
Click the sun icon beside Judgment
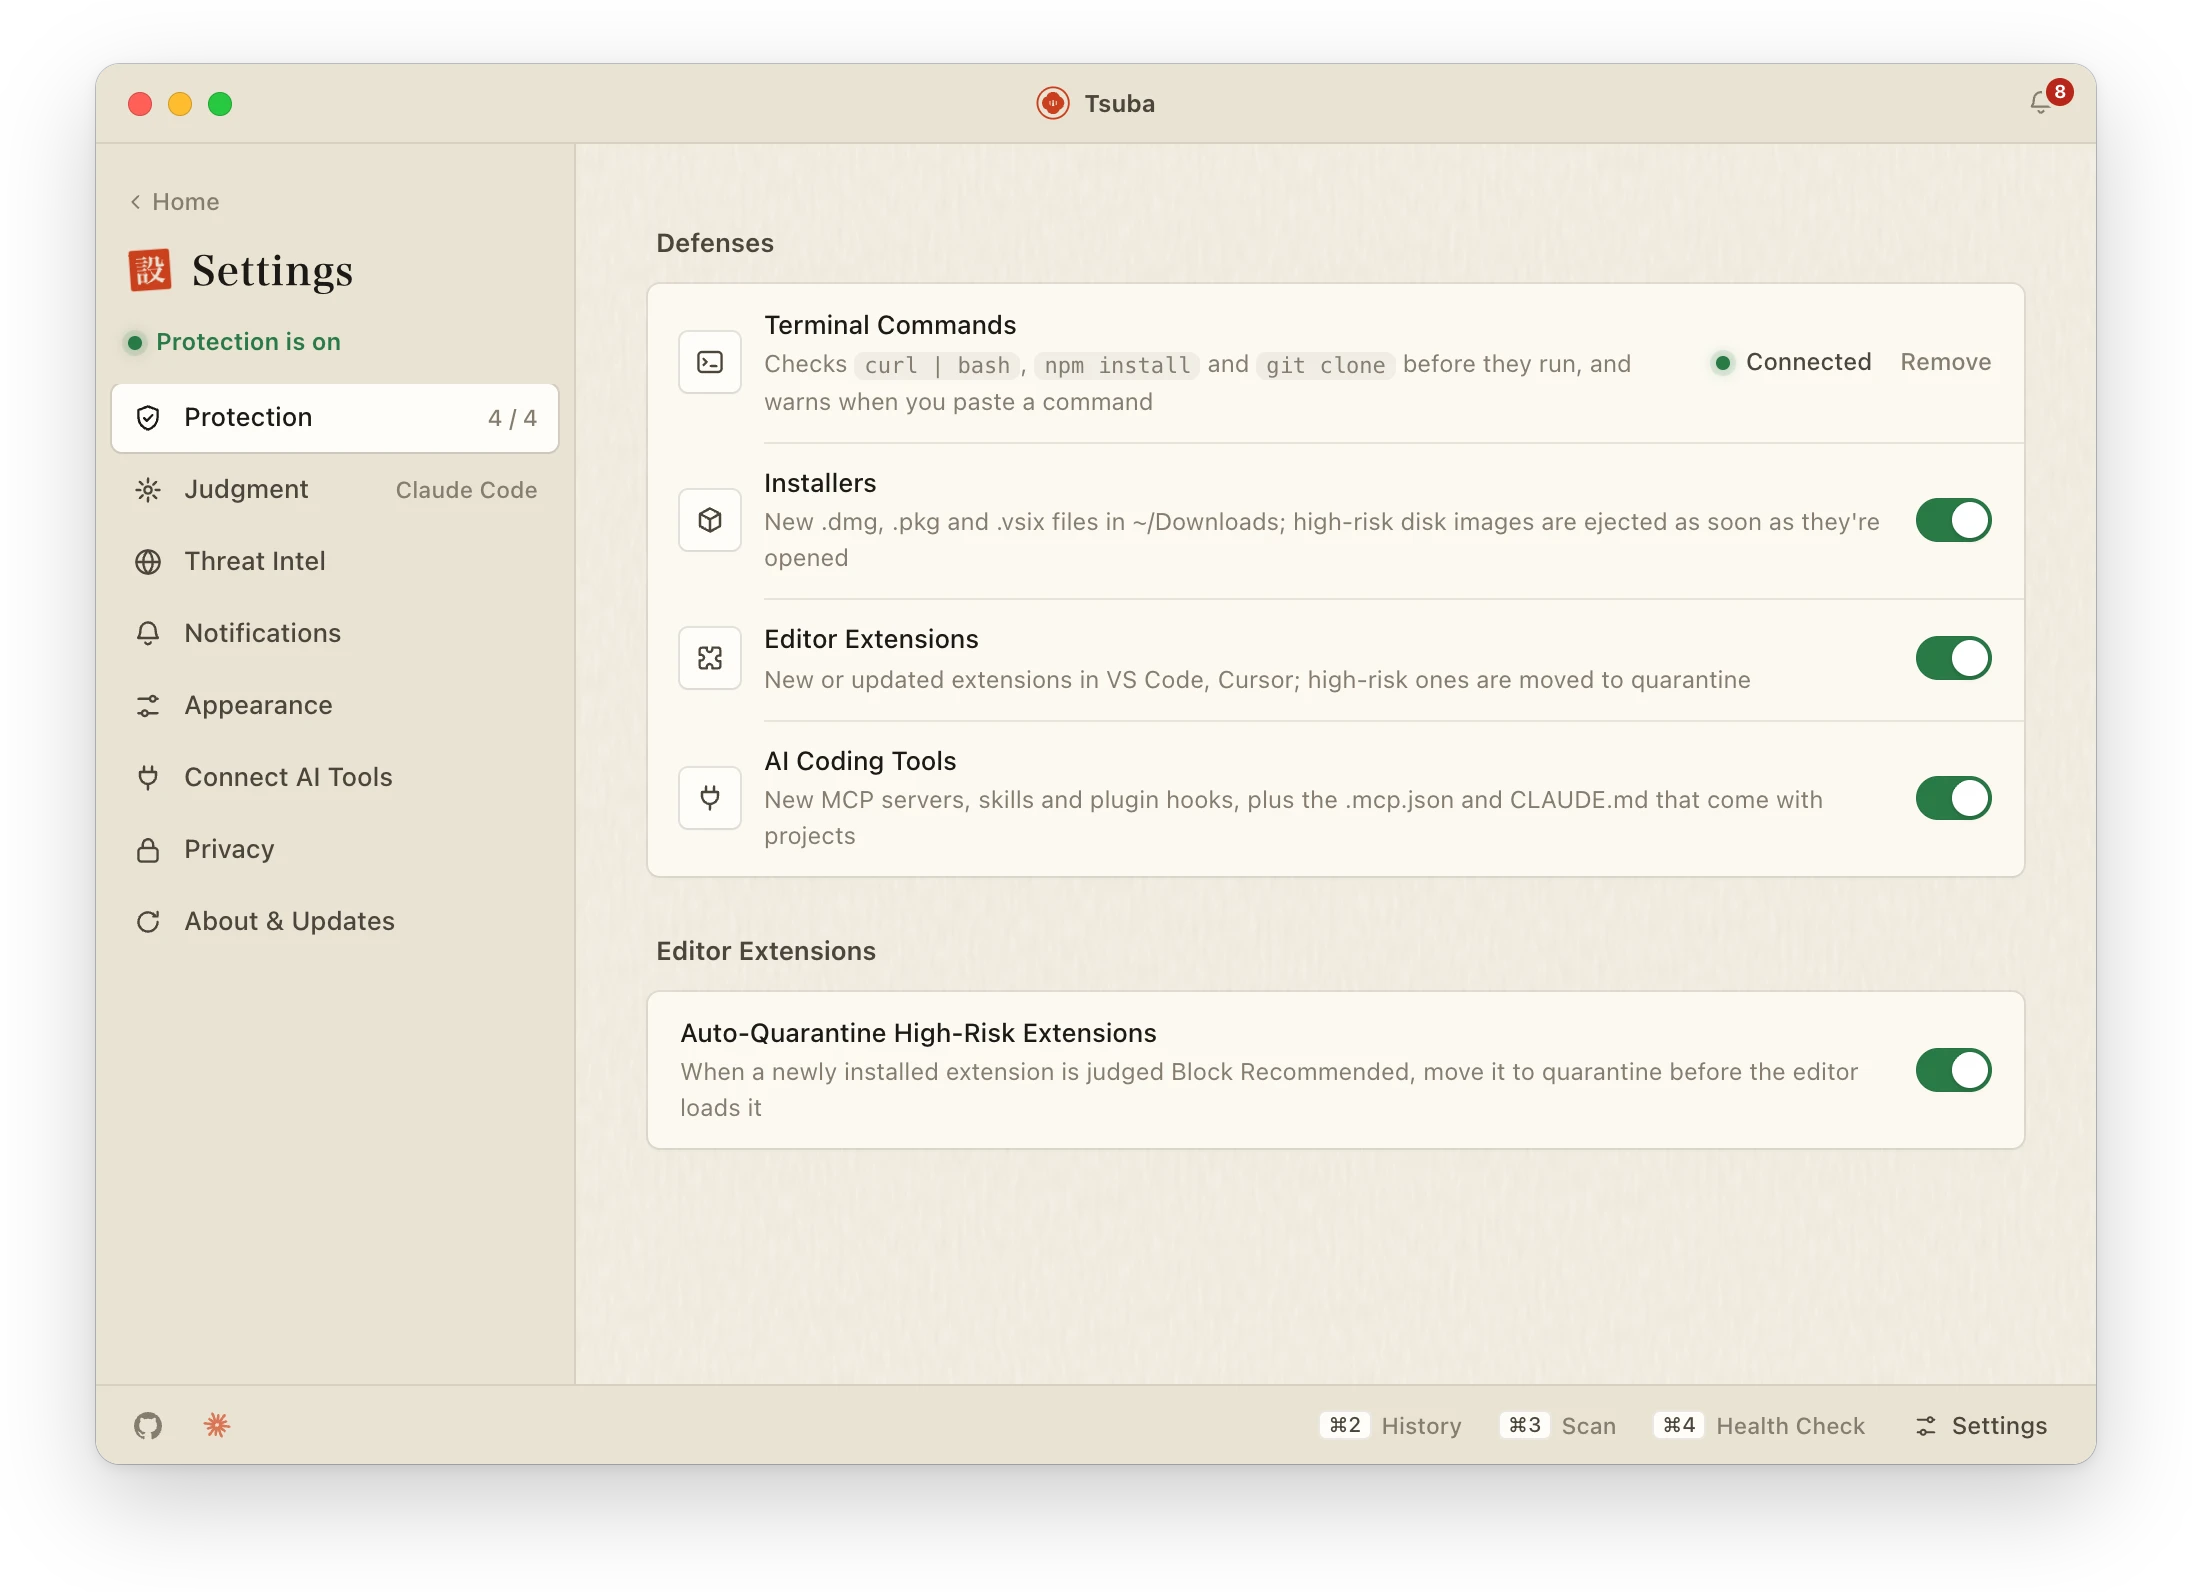pos(148,490)
